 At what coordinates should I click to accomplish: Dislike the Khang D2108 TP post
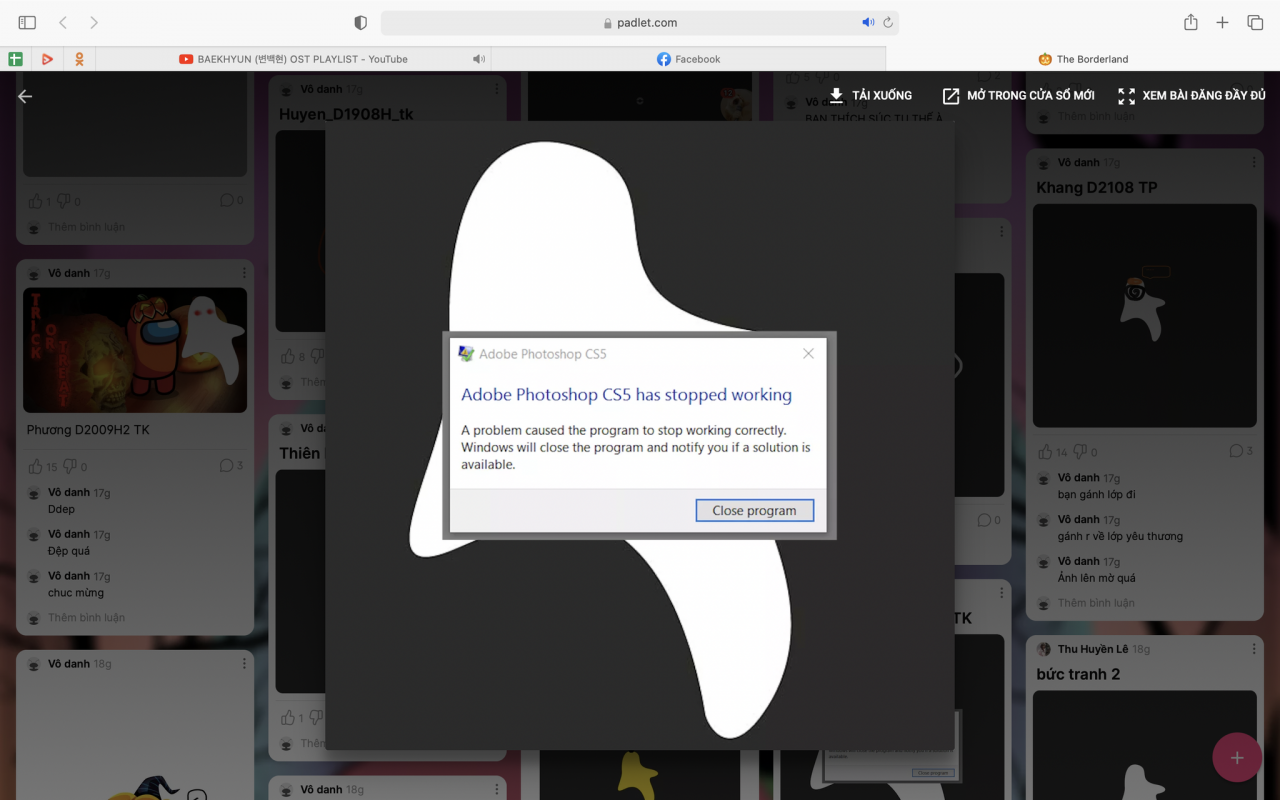point(1078,452)
